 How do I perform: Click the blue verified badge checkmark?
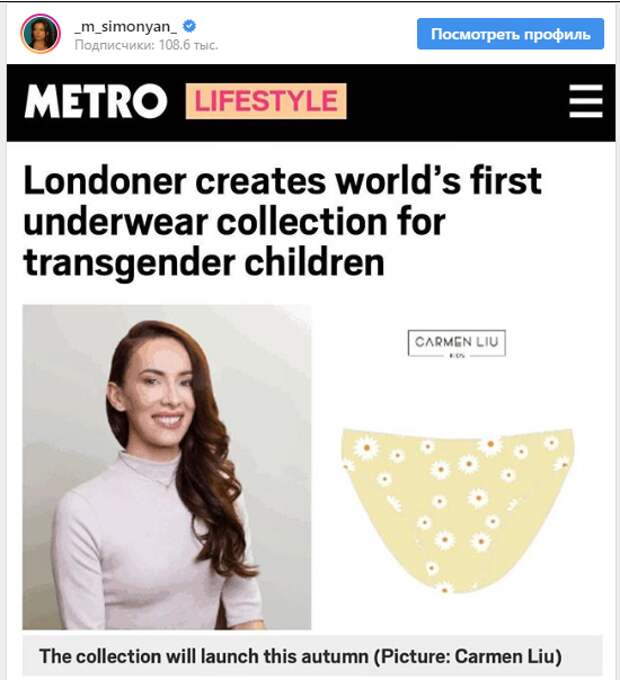[x=189, y=26]
